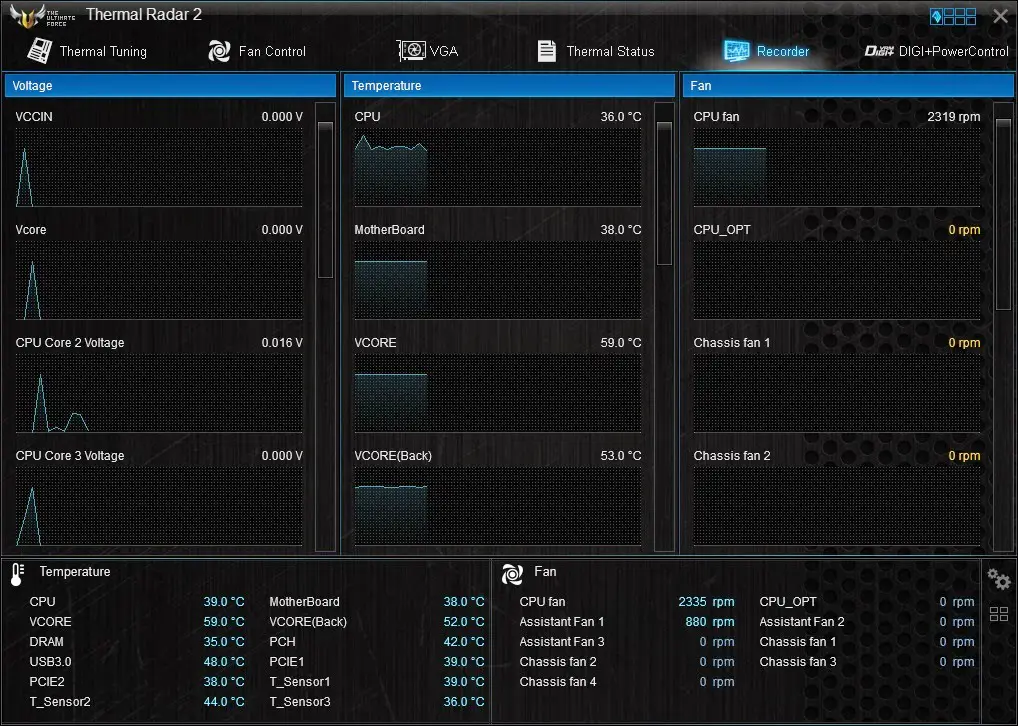1018x726 pixels.
Task: Click the 44.0 °C T_Sensor2 reading
Action: click(224, 702)
